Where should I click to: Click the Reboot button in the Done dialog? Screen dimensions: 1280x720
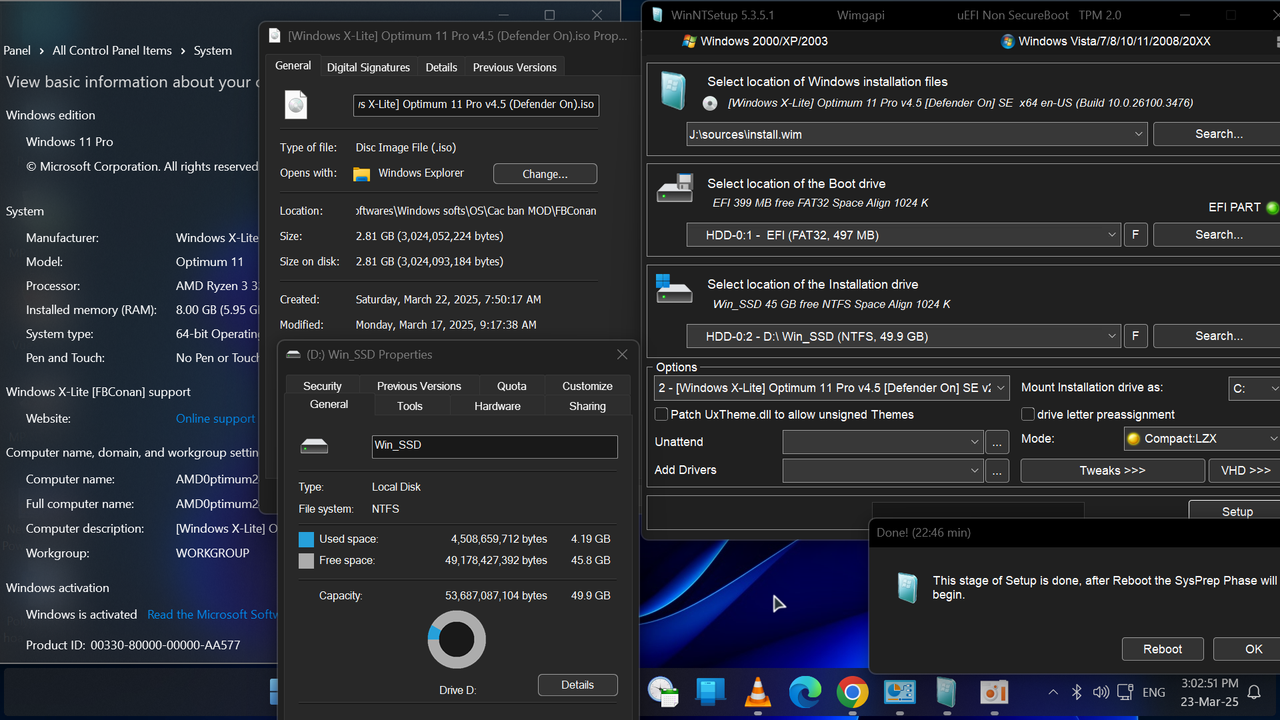(1162, 648)
